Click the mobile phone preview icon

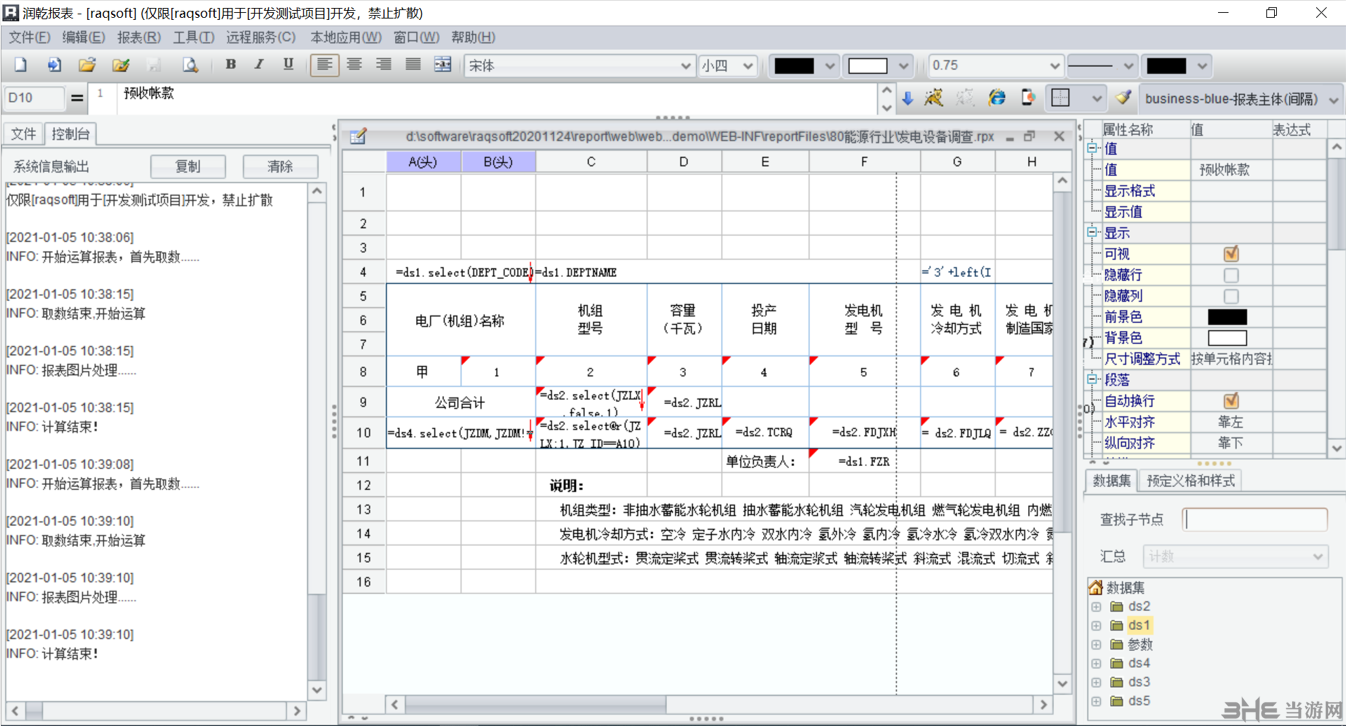(1027, 97)
